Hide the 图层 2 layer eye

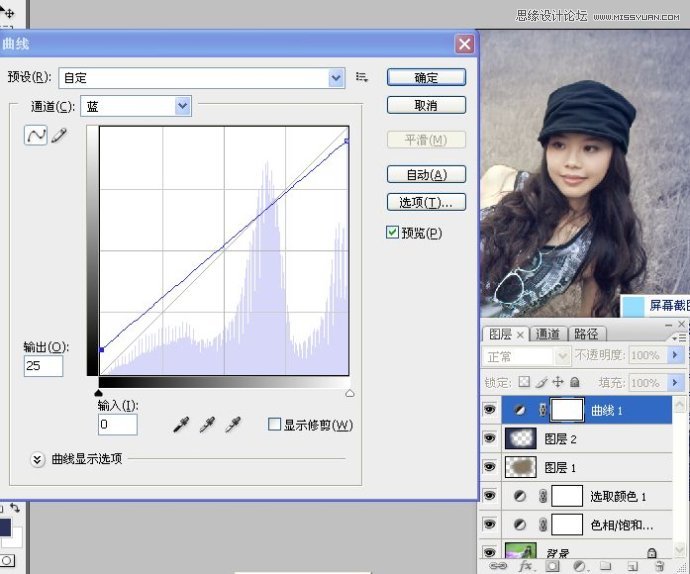(x=489, y=438)
